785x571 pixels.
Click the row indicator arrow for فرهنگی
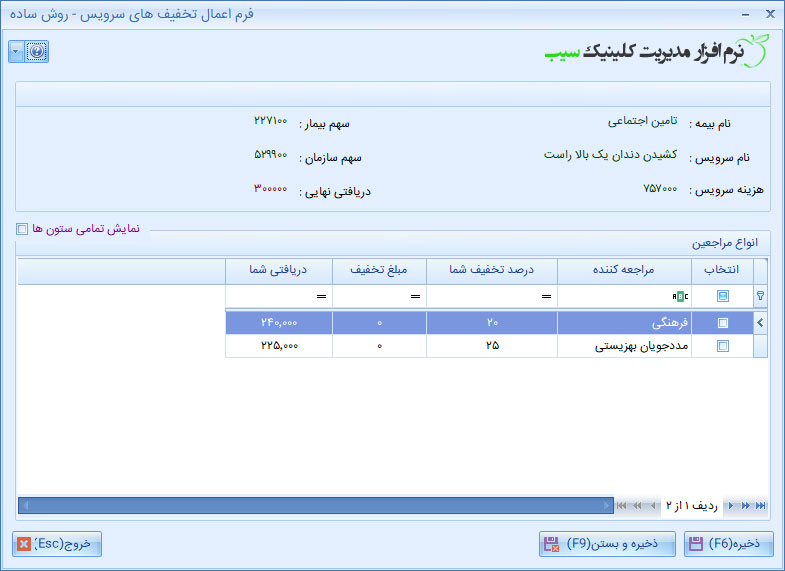click(x=760, y=323)
